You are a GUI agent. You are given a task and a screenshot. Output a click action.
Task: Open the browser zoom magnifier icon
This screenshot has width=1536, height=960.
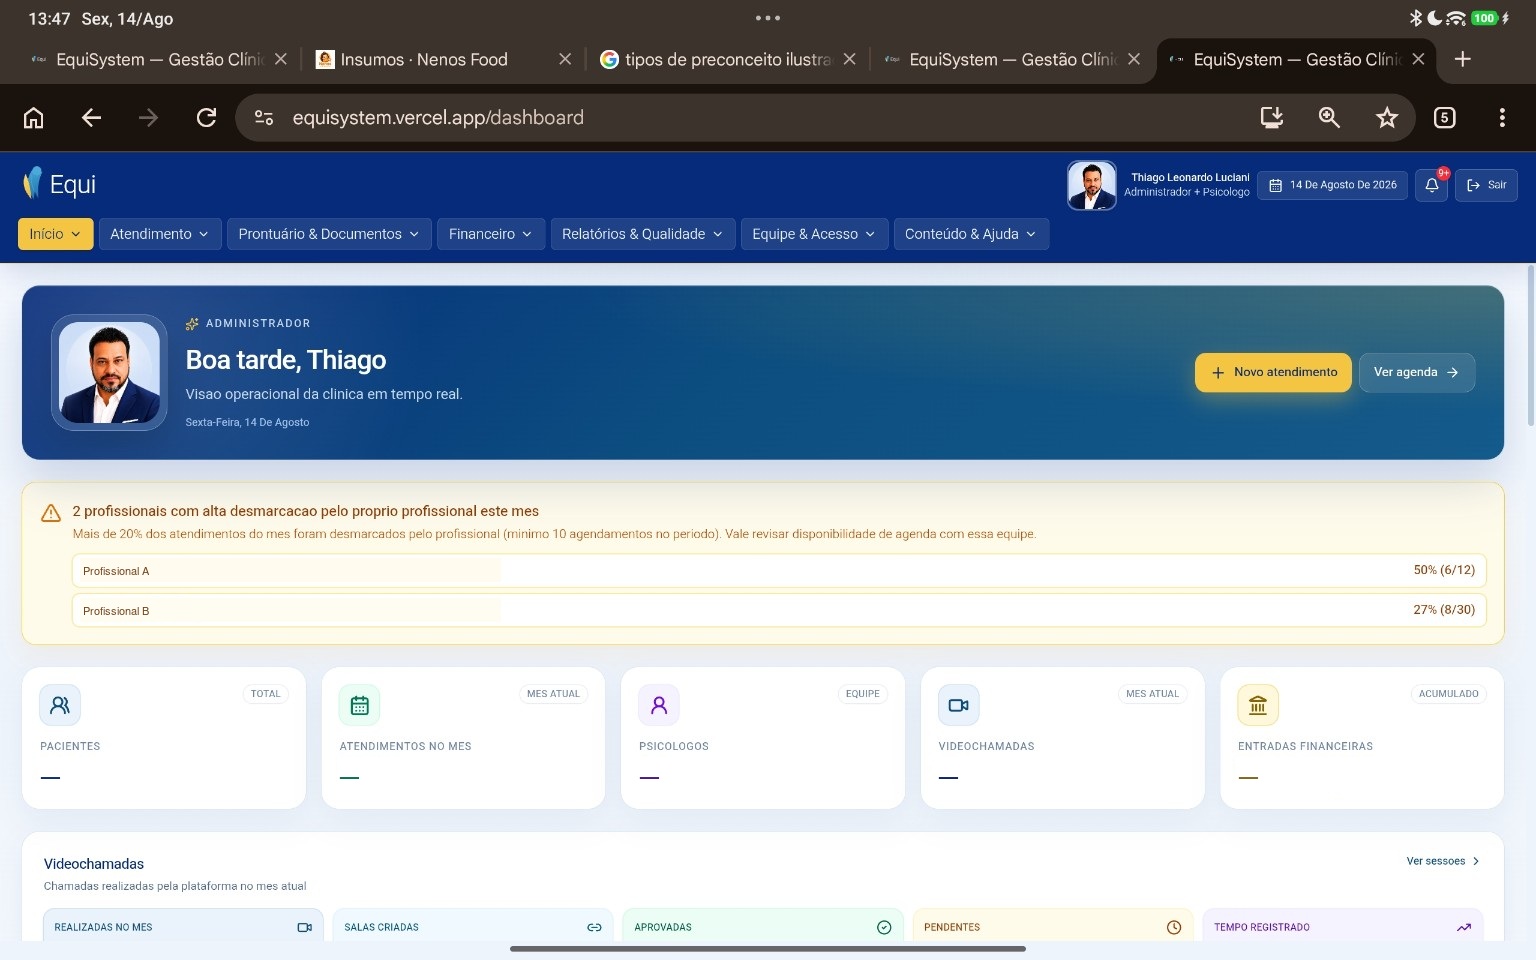(1329, 118)
